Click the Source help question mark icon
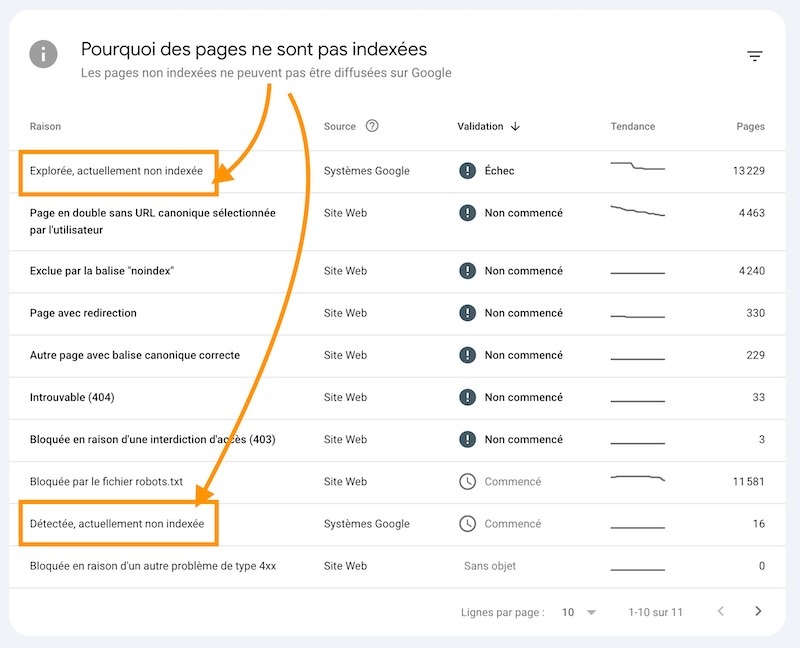The image size is (800, 648). pos(372,126)
